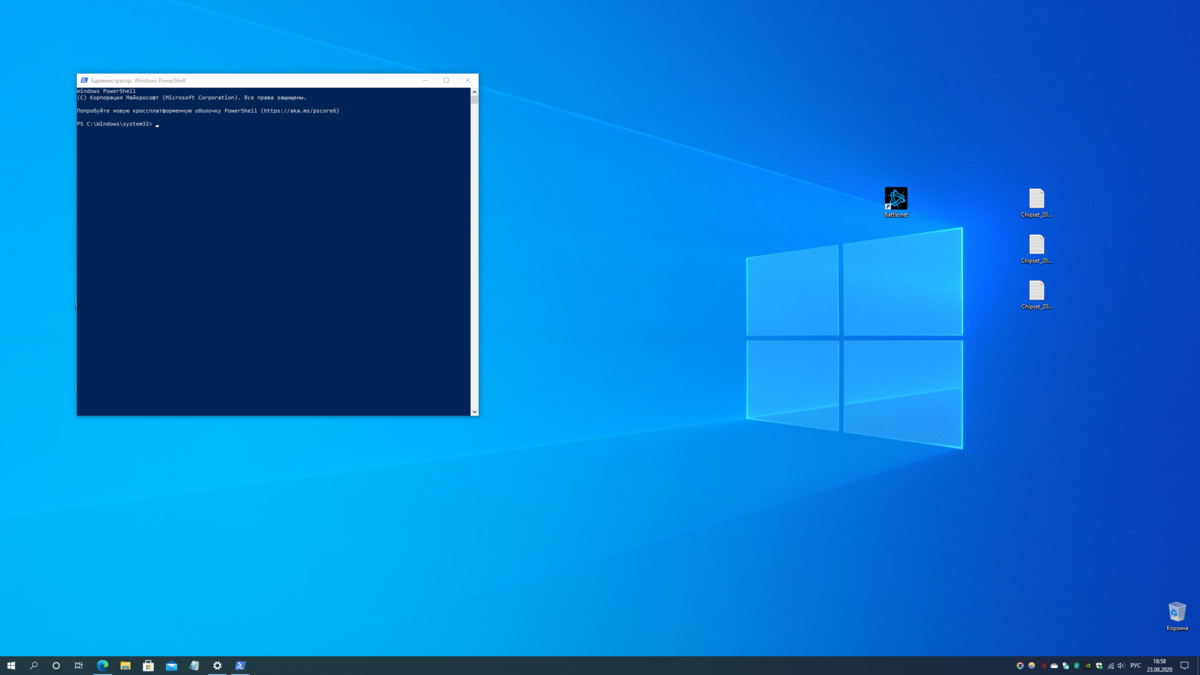Open the Windows Start menu
Screen dimensions: 1200x675
[x=11, y=665]
